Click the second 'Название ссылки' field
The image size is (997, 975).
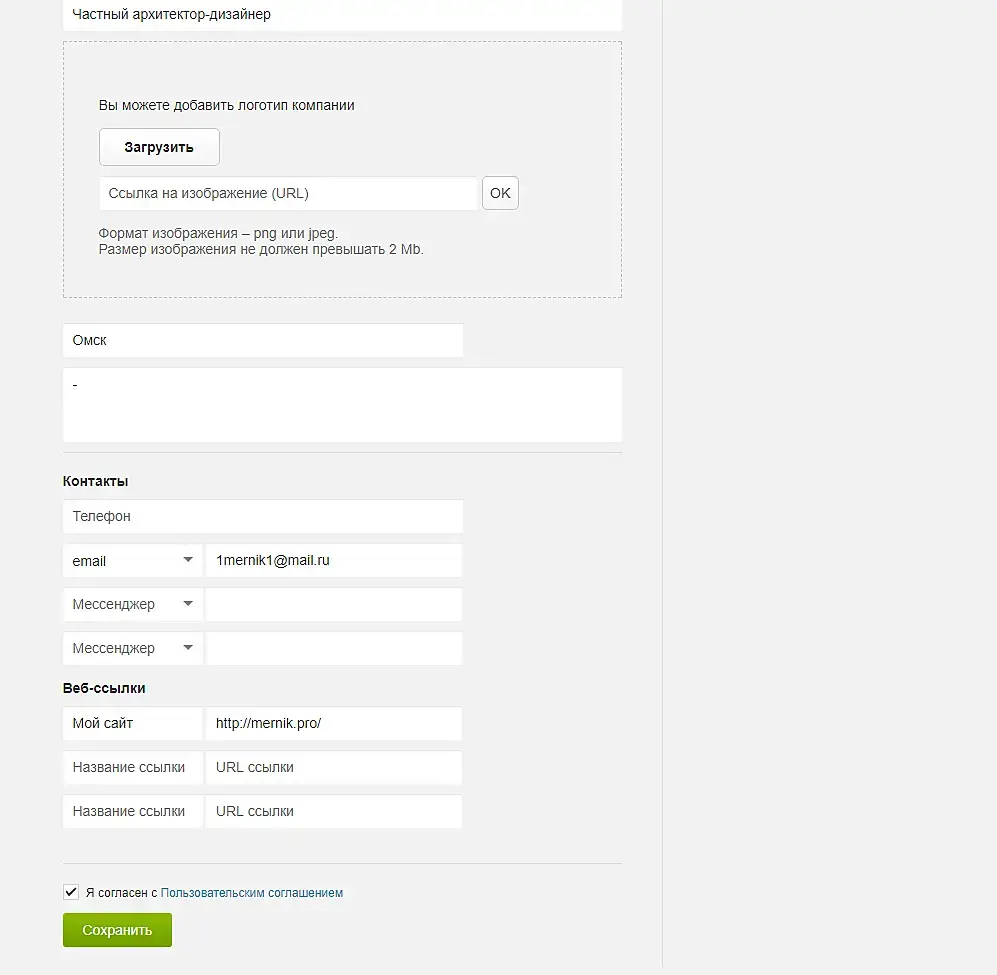pyautogui.click(x=132, y=811)
